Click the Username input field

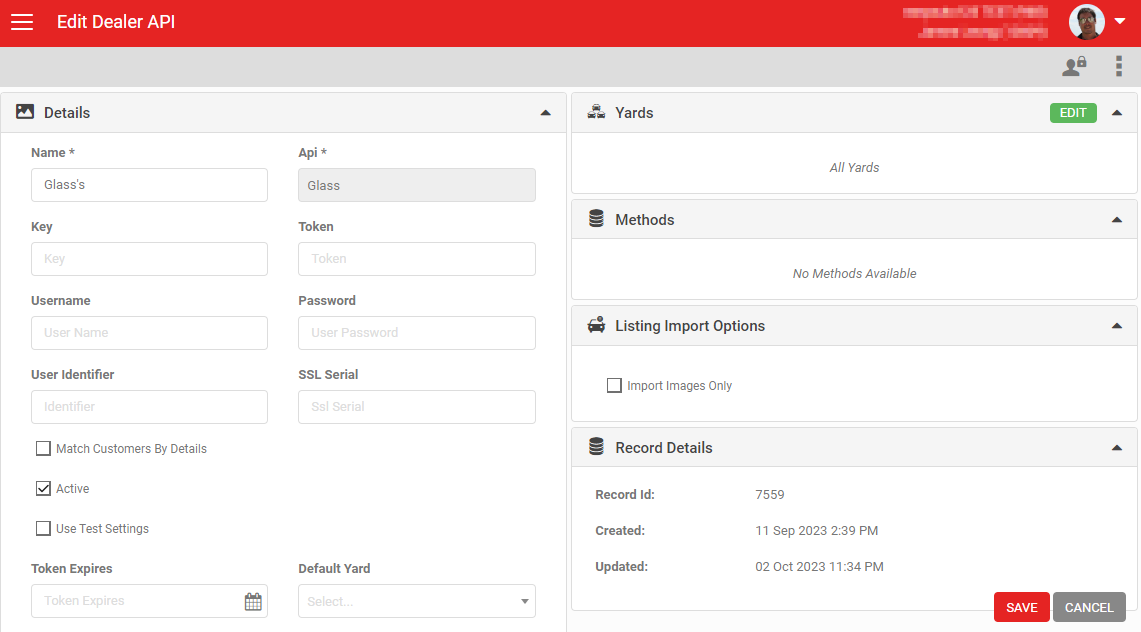pos(149,333)
